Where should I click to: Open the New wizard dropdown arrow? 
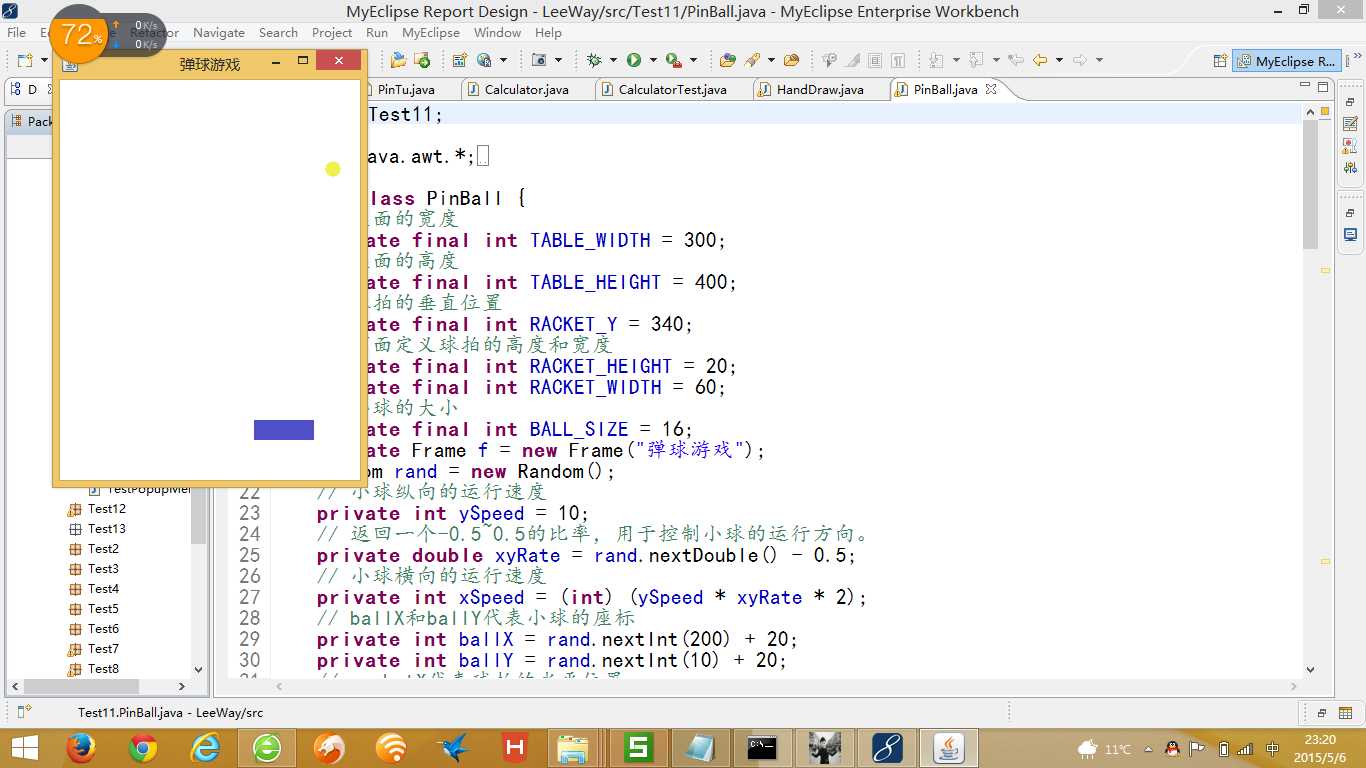[x=43, y=61]
